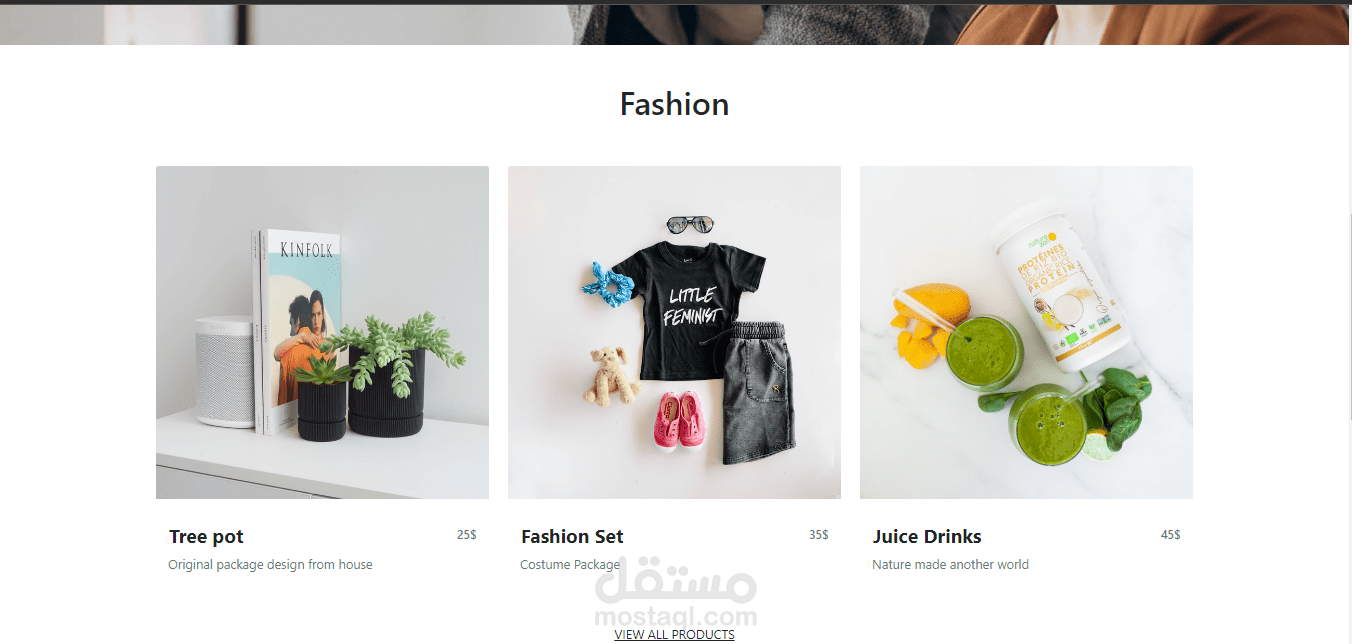Click the hero banner image at top

click(674, 24)
